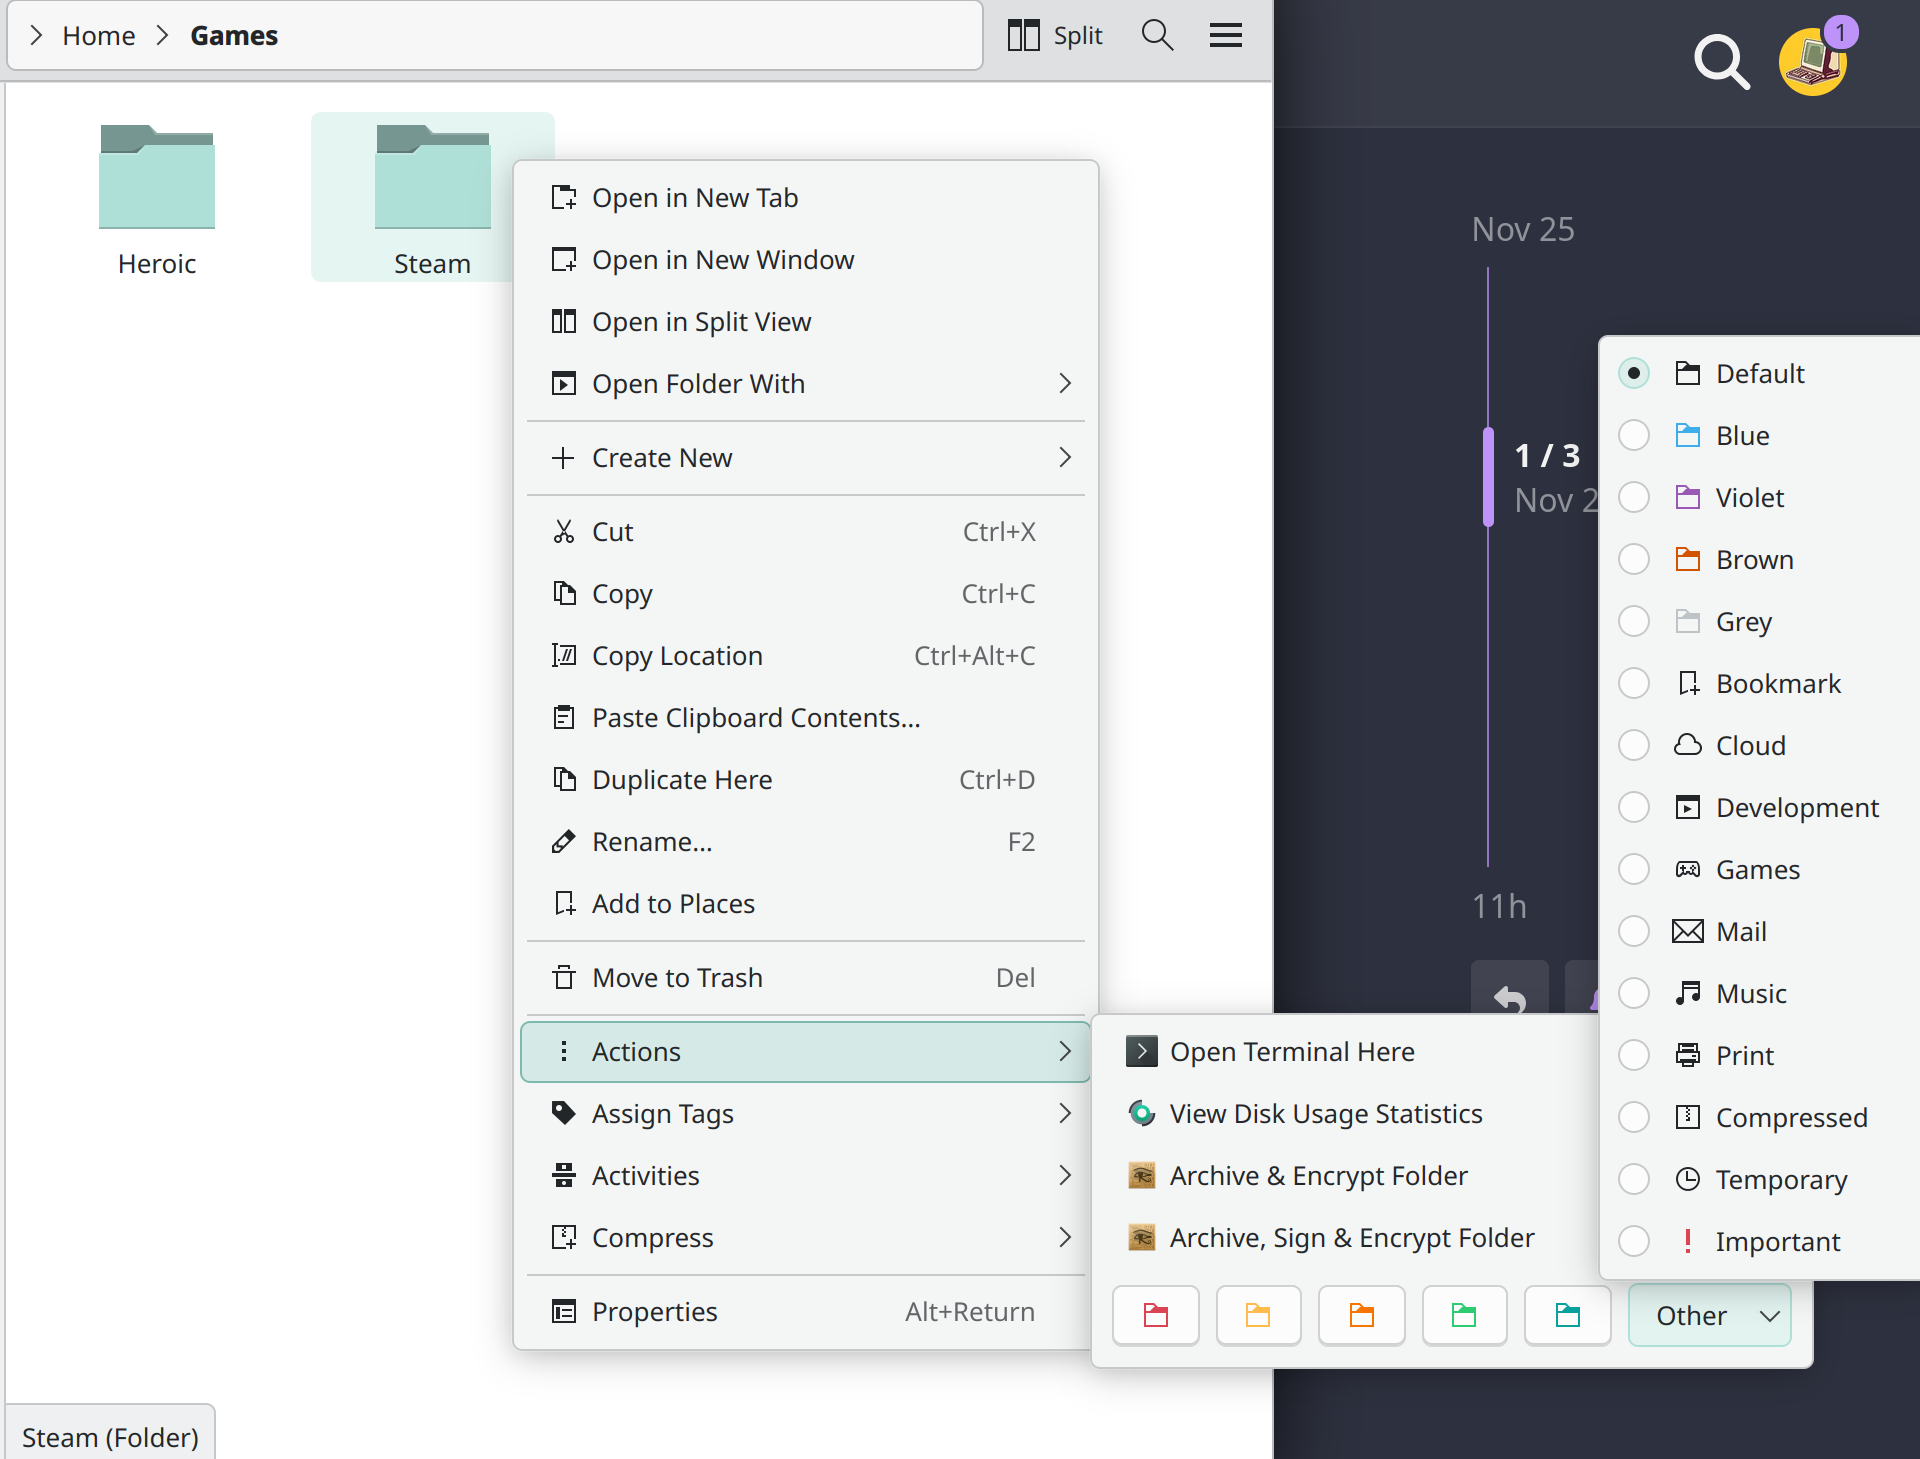Viewport: 1920px width, 1459px height.
Task: Choose Move to Trash
Action: pos(677,978)
